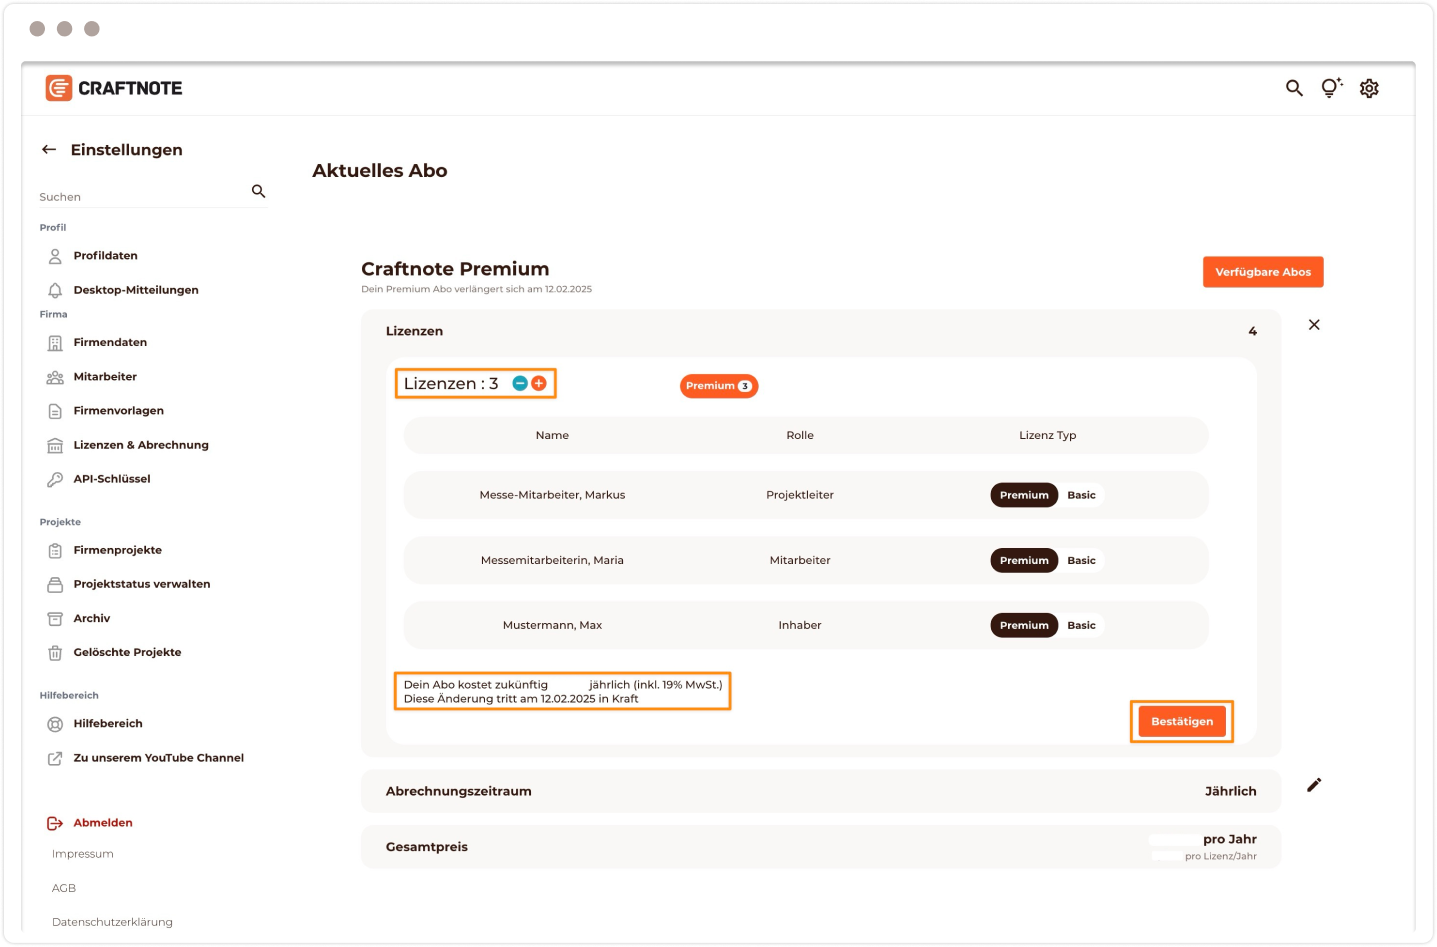Screen dimensions: 1437x947
Task: Open the Datenschutzerklärung link
Action: (112, 922)
